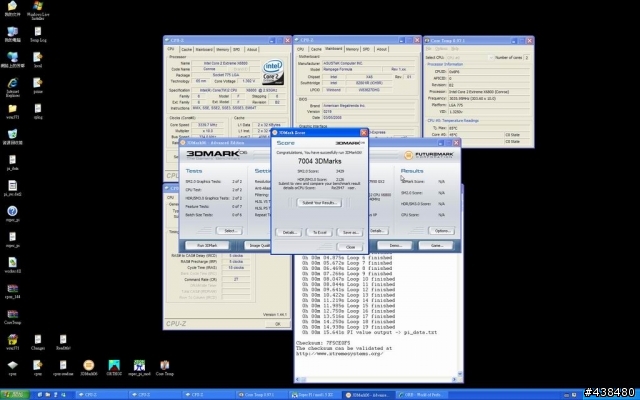
Task: Select the Internet Explorer desktop icon
Action: 13,87
